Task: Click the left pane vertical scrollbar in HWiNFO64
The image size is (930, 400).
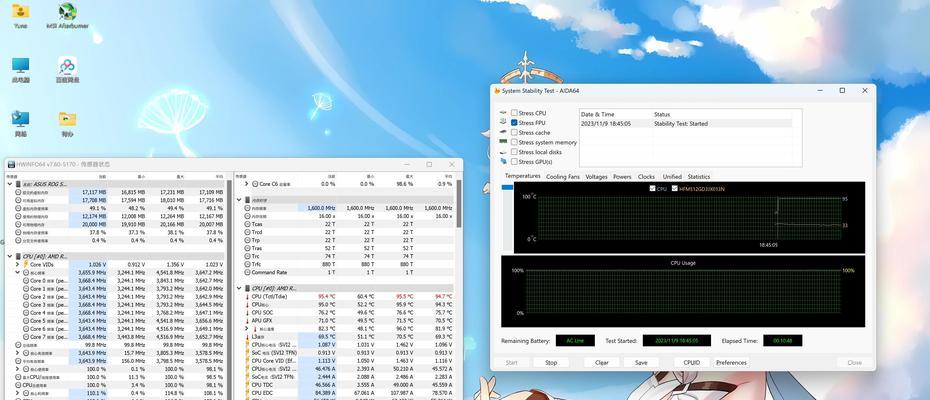Action: 230,290
